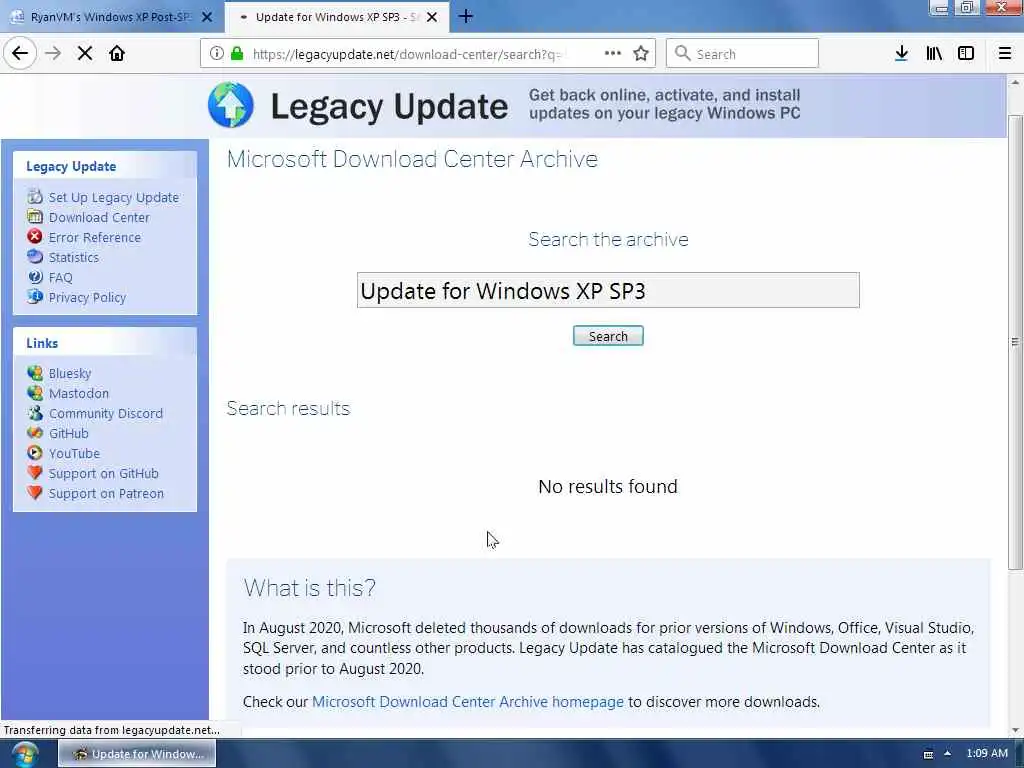Click the YouTube media player icon
1024x768 pixels.
pyautogui.click(x=35, y=453)
